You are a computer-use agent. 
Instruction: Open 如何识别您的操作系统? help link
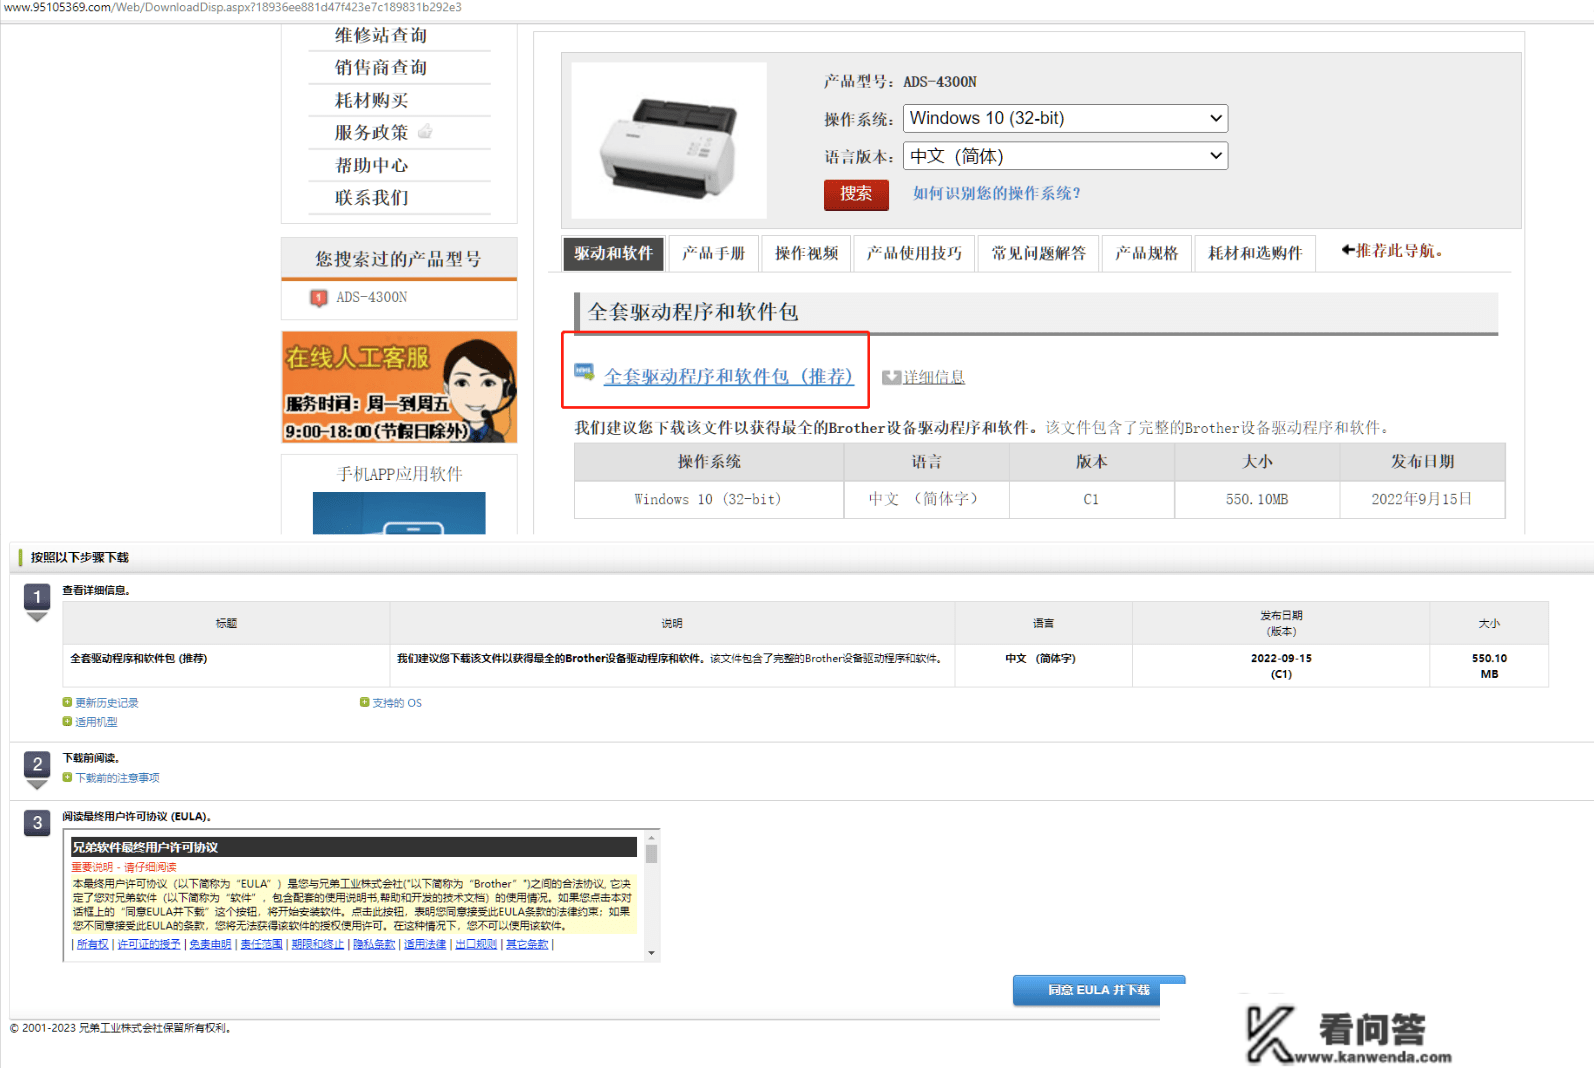click(996, 193)
